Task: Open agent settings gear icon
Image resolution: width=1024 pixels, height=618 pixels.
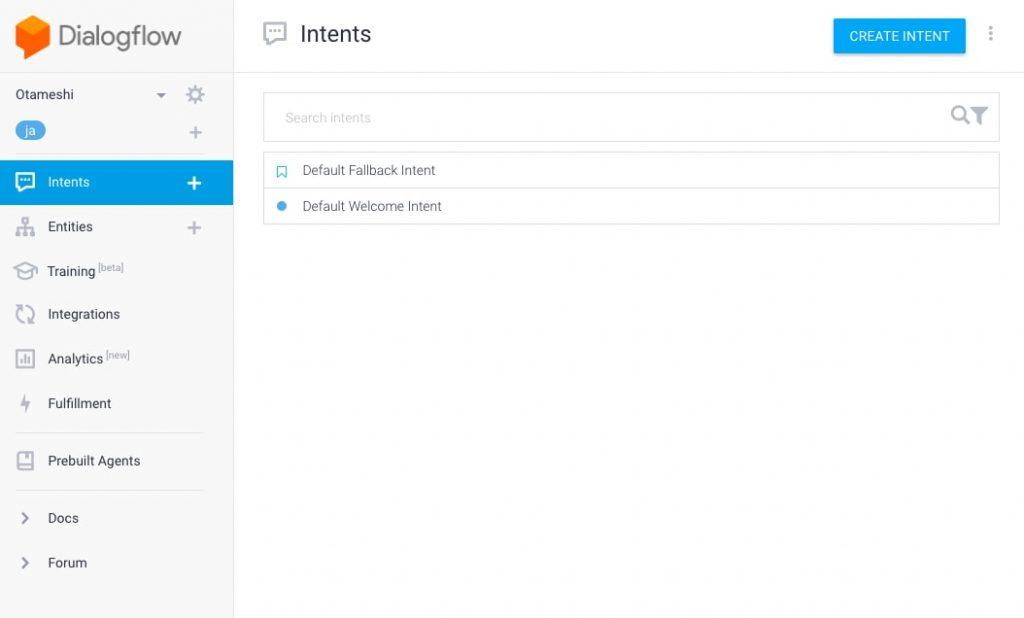Action: (x=195, y=95)
